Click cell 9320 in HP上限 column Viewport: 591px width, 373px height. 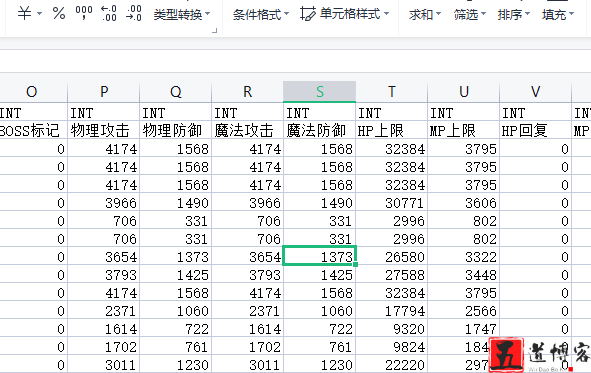coord(392,329)
